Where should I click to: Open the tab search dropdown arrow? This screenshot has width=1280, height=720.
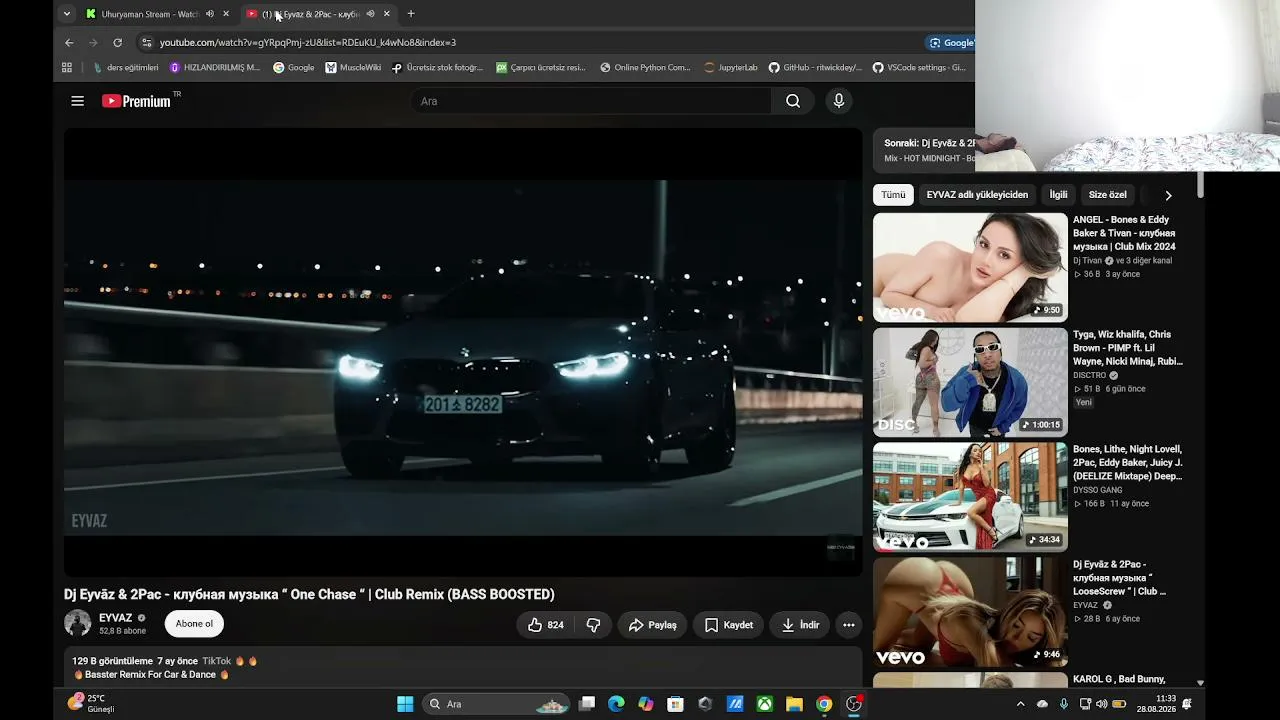66,14
